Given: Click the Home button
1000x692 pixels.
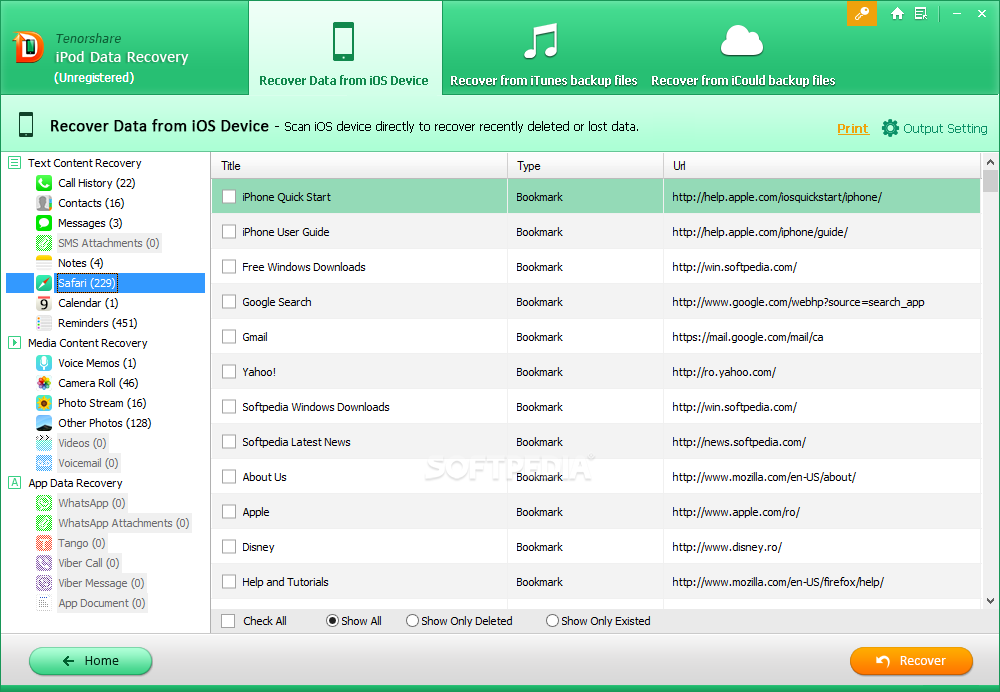Looking at the screenshot, I should 91,661.
